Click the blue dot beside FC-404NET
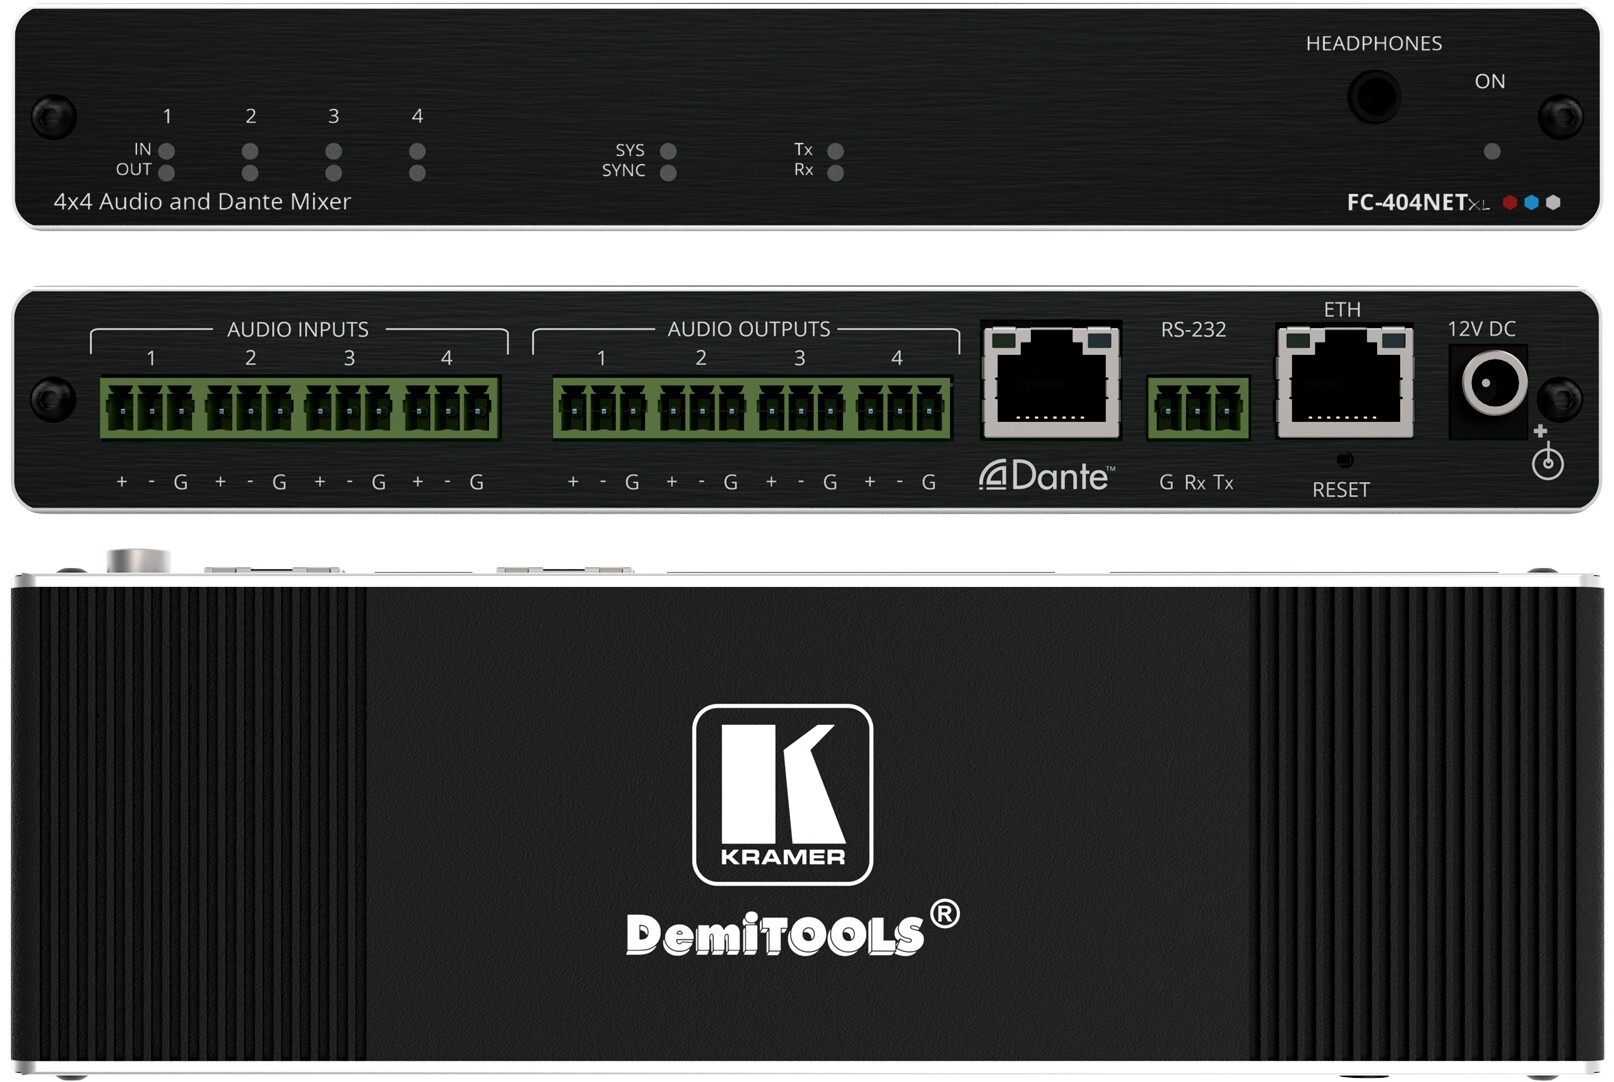 coord(1531,203)
